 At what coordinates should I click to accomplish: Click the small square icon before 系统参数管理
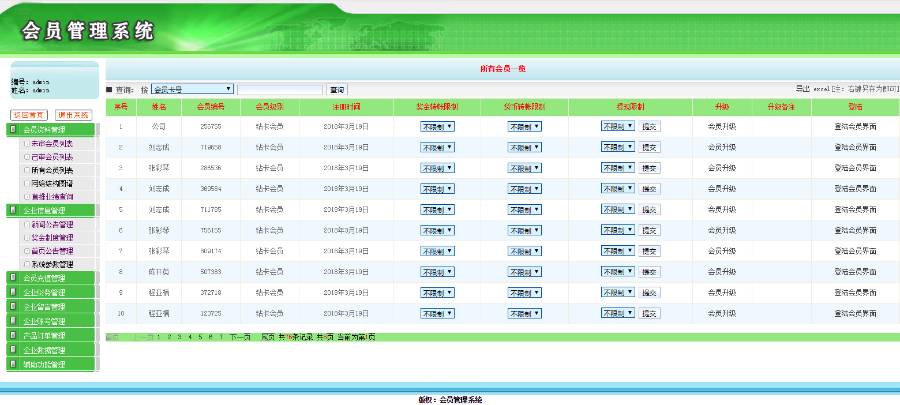coord(26,263)
